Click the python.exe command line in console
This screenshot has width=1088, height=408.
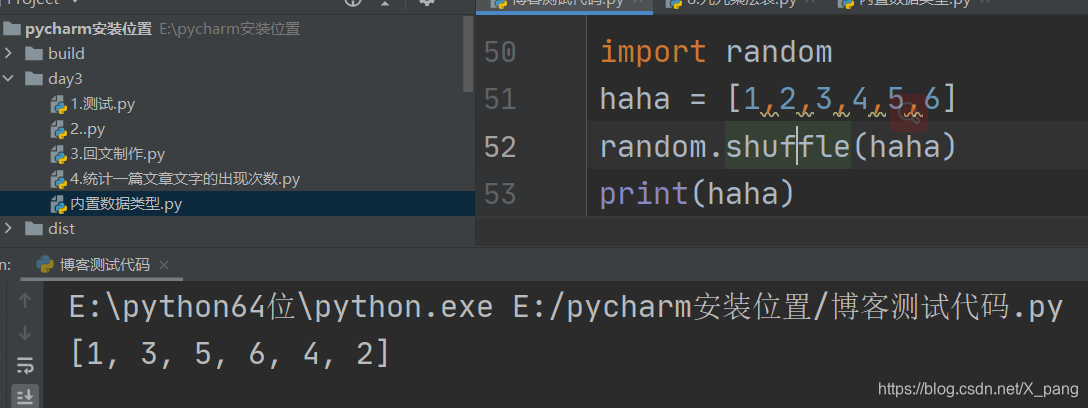click(x=566, y=307)
